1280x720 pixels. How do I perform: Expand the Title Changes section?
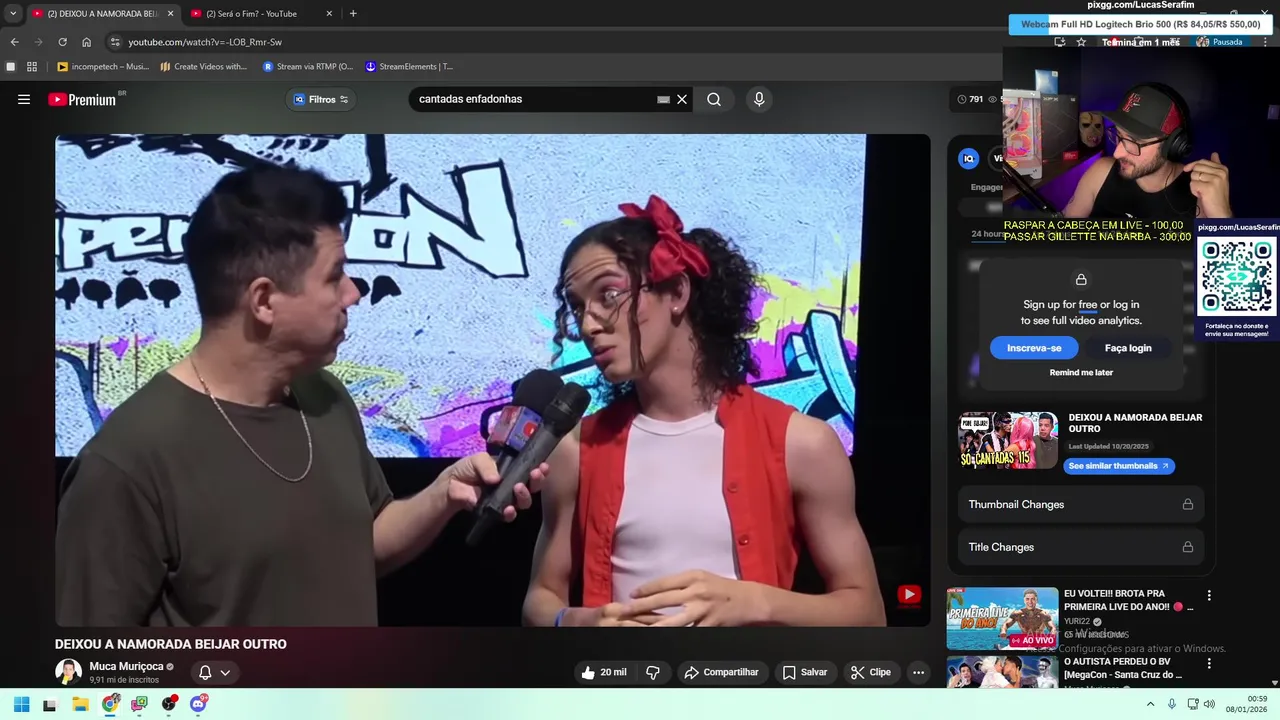[1080, 547]
